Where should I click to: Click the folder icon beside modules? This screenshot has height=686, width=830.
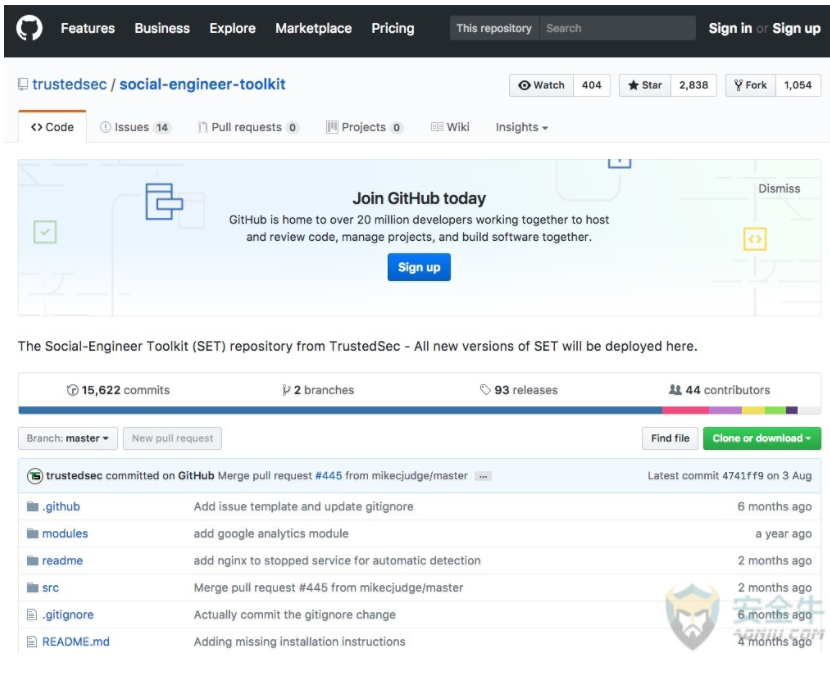[x=32, y=534]
